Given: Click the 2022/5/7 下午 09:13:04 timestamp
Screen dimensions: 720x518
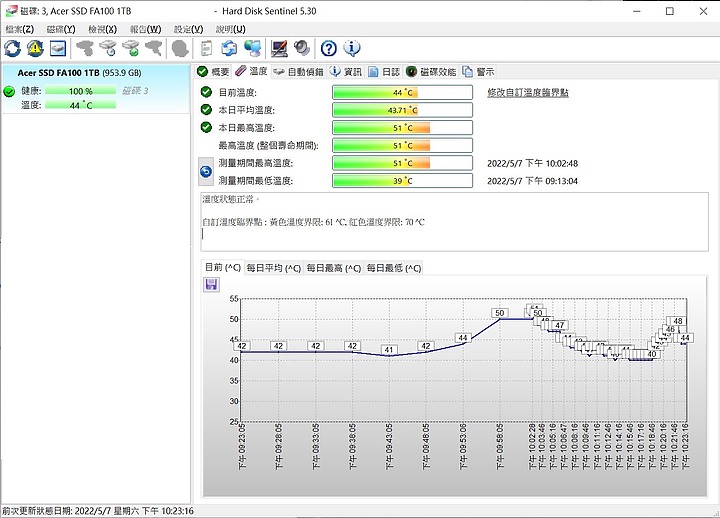Looking at the screenshot, I should coord(532,181).
